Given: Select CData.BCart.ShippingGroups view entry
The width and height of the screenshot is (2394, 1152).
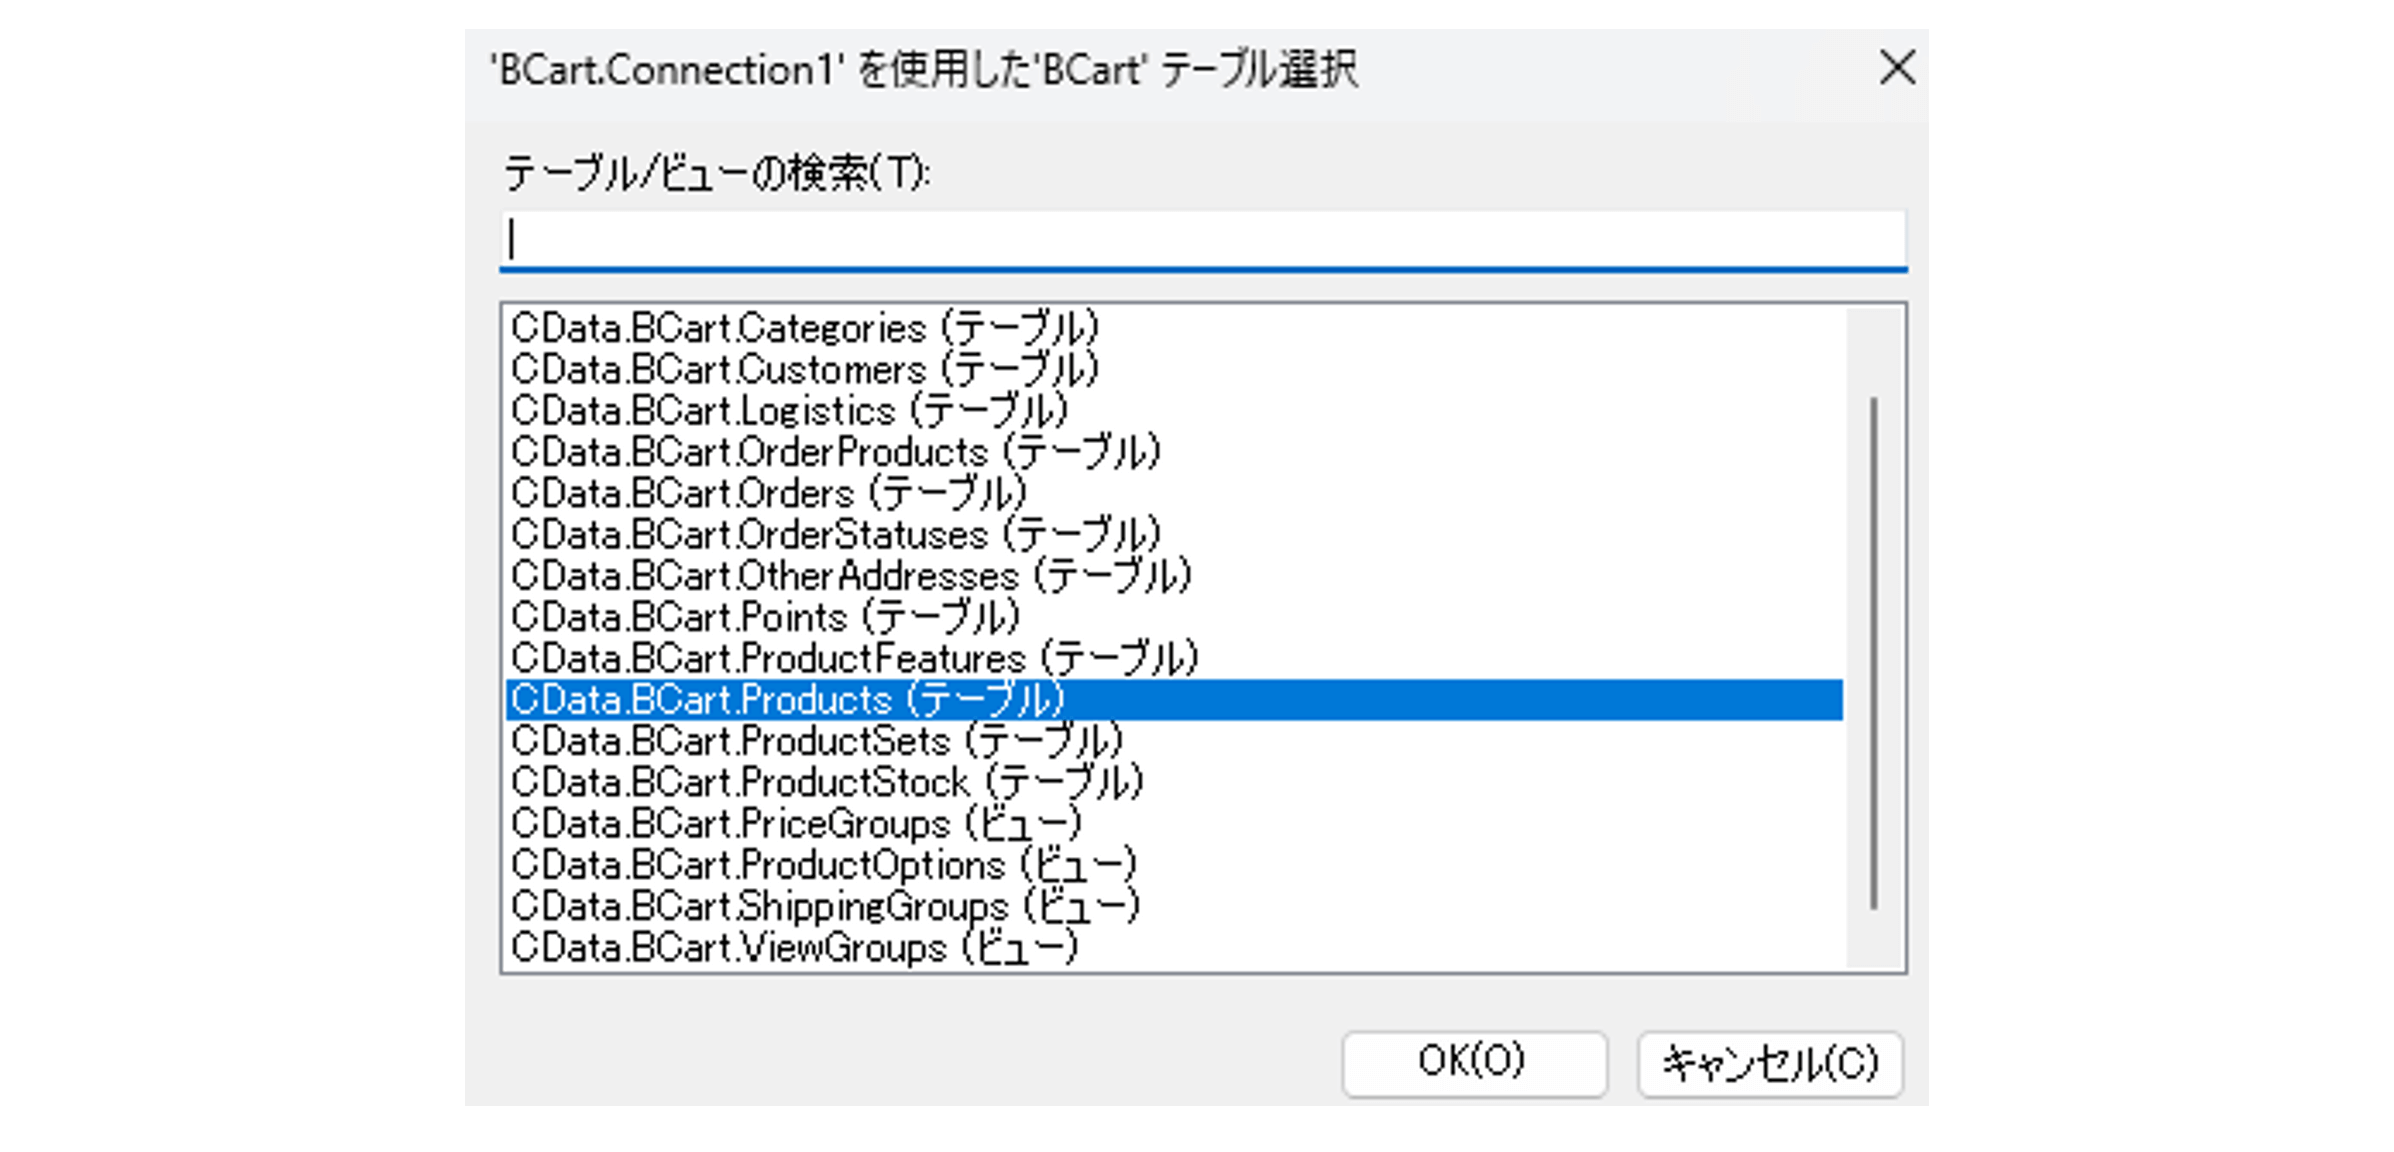Looking at the screenshot, I should click(x=826, y=906).
